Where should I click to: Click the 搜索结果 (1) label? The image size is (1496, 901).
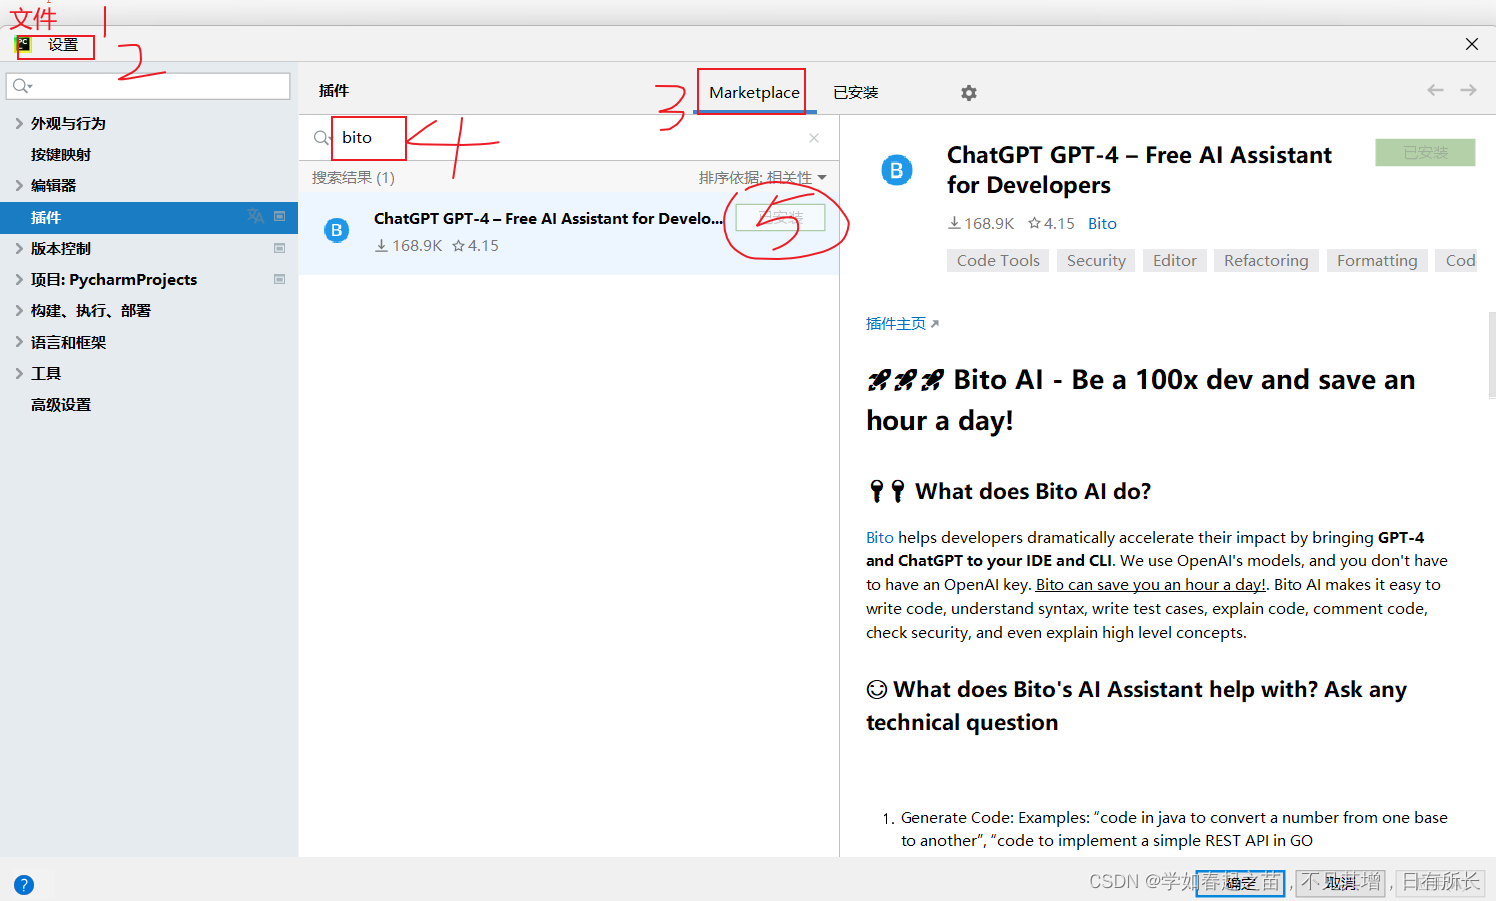click(x=353, y=177)
